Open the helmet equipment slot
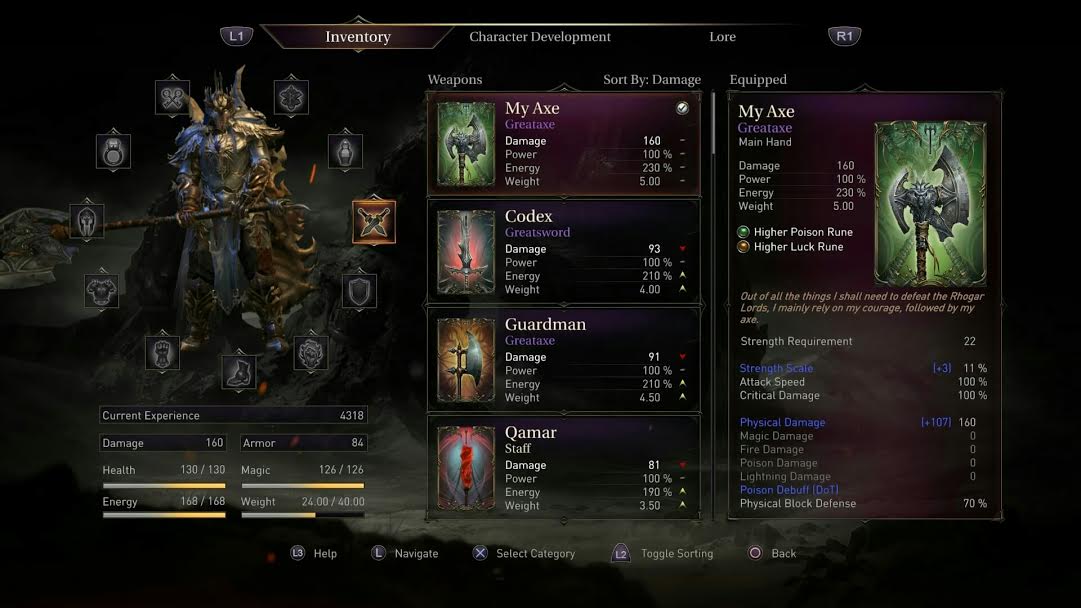Image resolution: width=1081 pixels, height=608 pixels. coord(87,221)
